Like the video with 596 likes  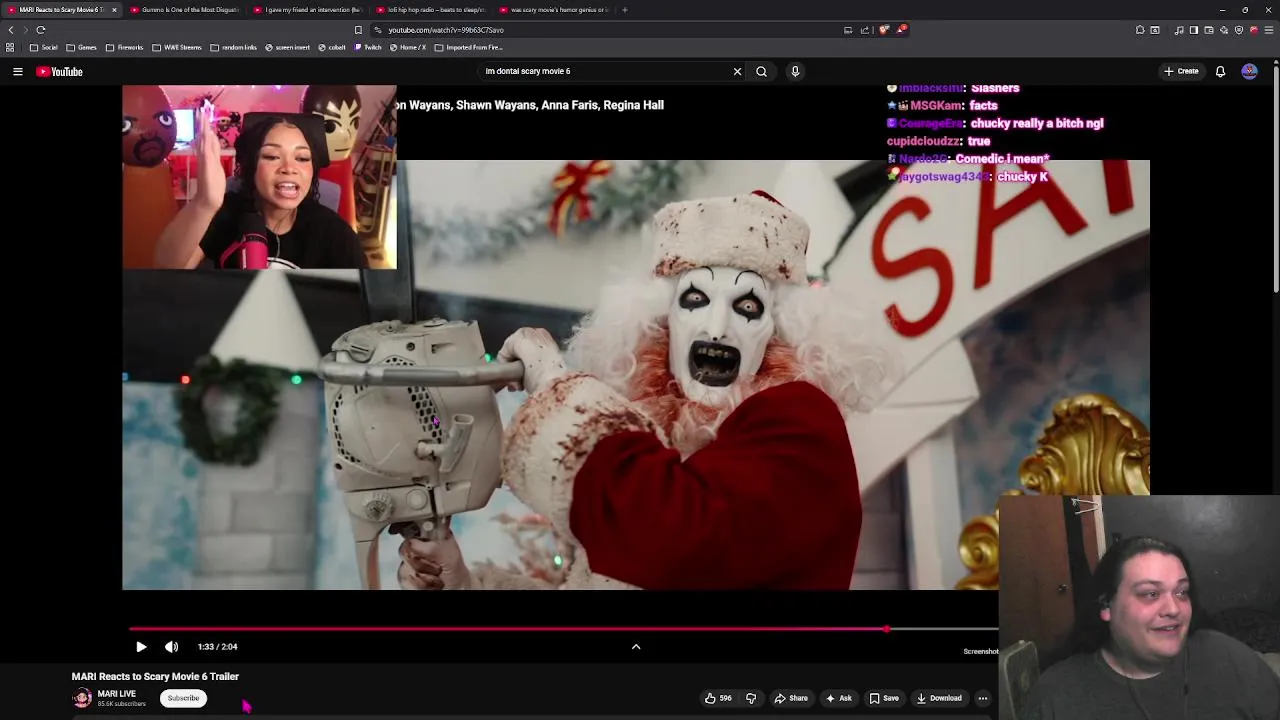point(718,698)
